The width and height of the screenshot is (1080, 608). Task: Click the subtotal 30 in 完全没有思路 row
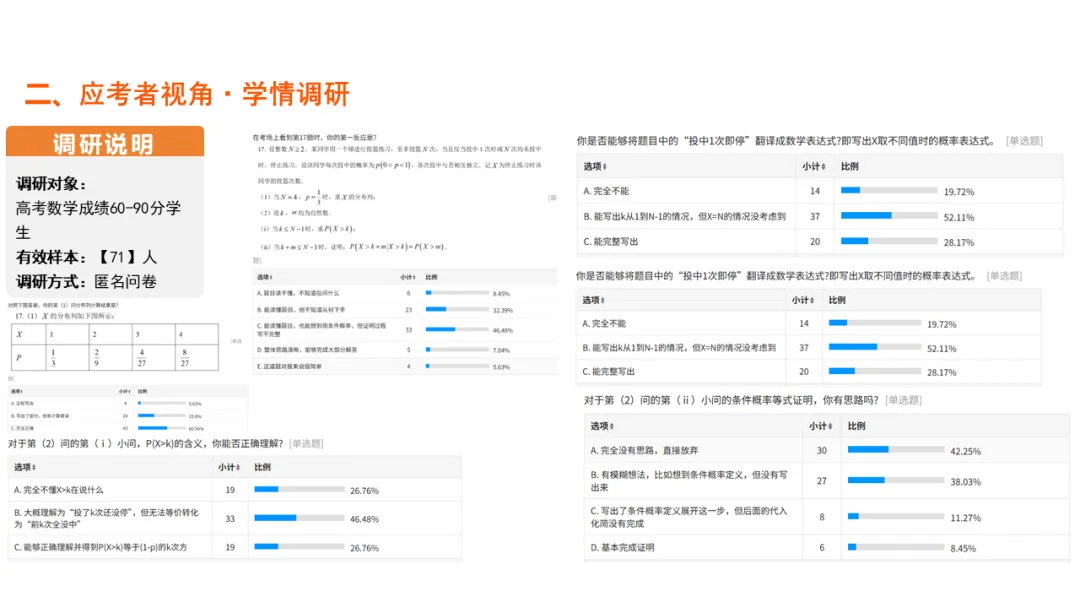click(x=822, y=450)
